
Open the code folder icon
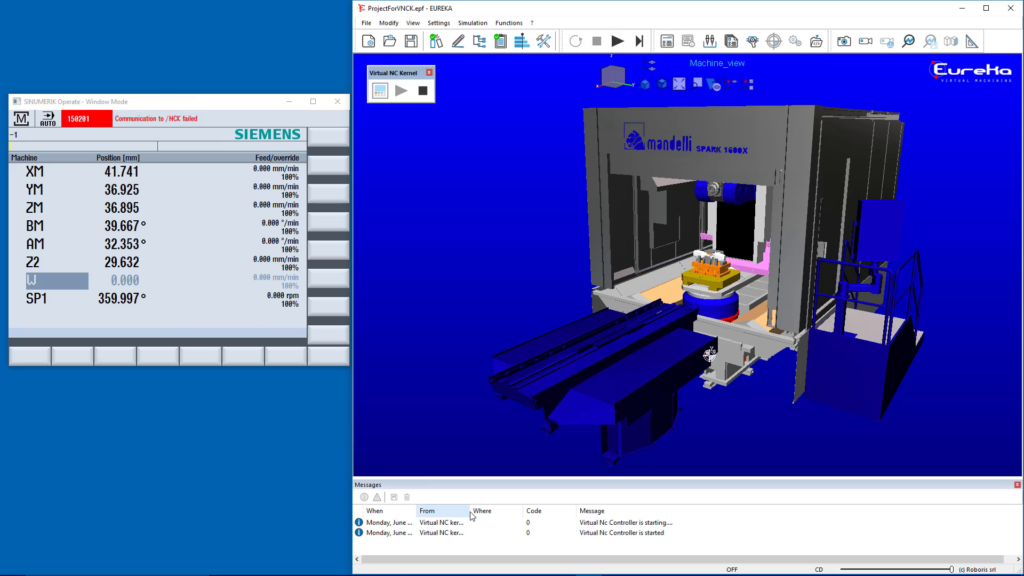coord(816,41)
